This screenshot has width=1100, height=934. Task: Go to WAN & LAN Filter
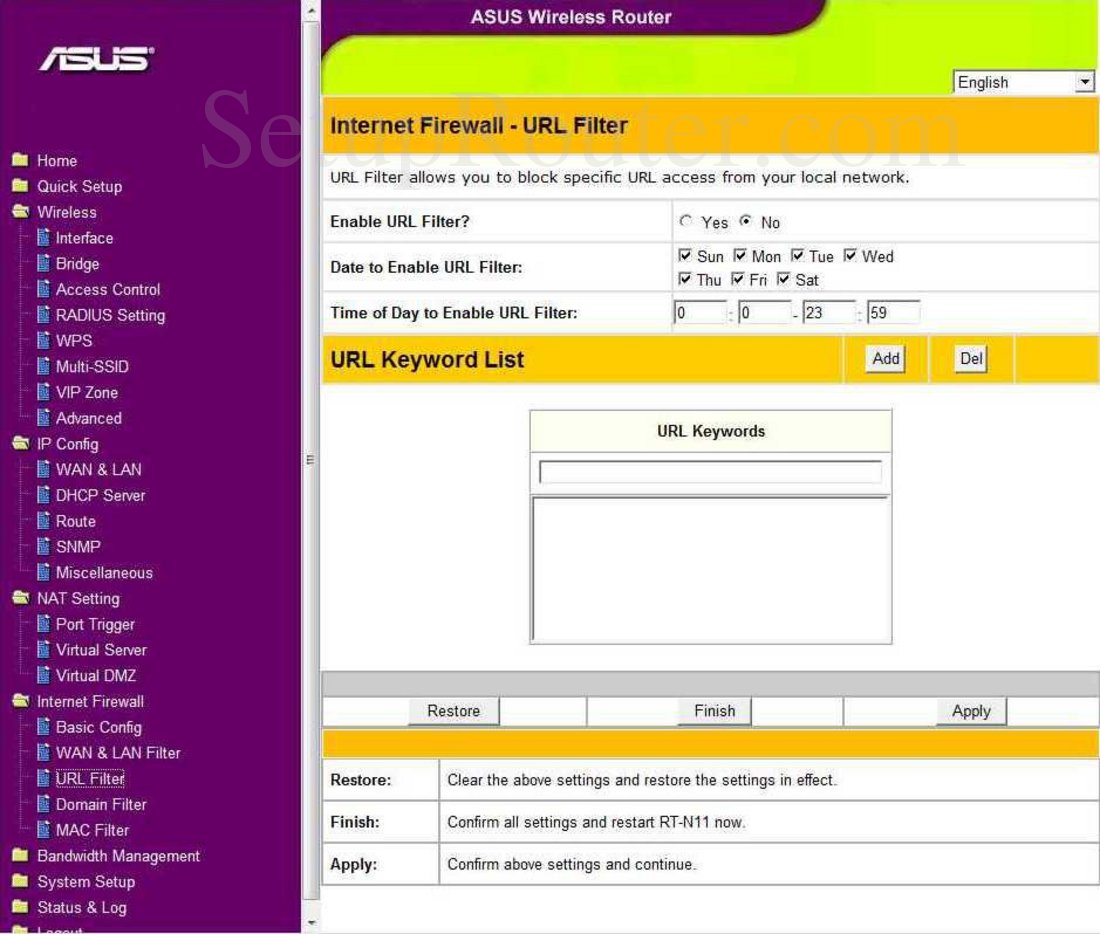(118, 753)
